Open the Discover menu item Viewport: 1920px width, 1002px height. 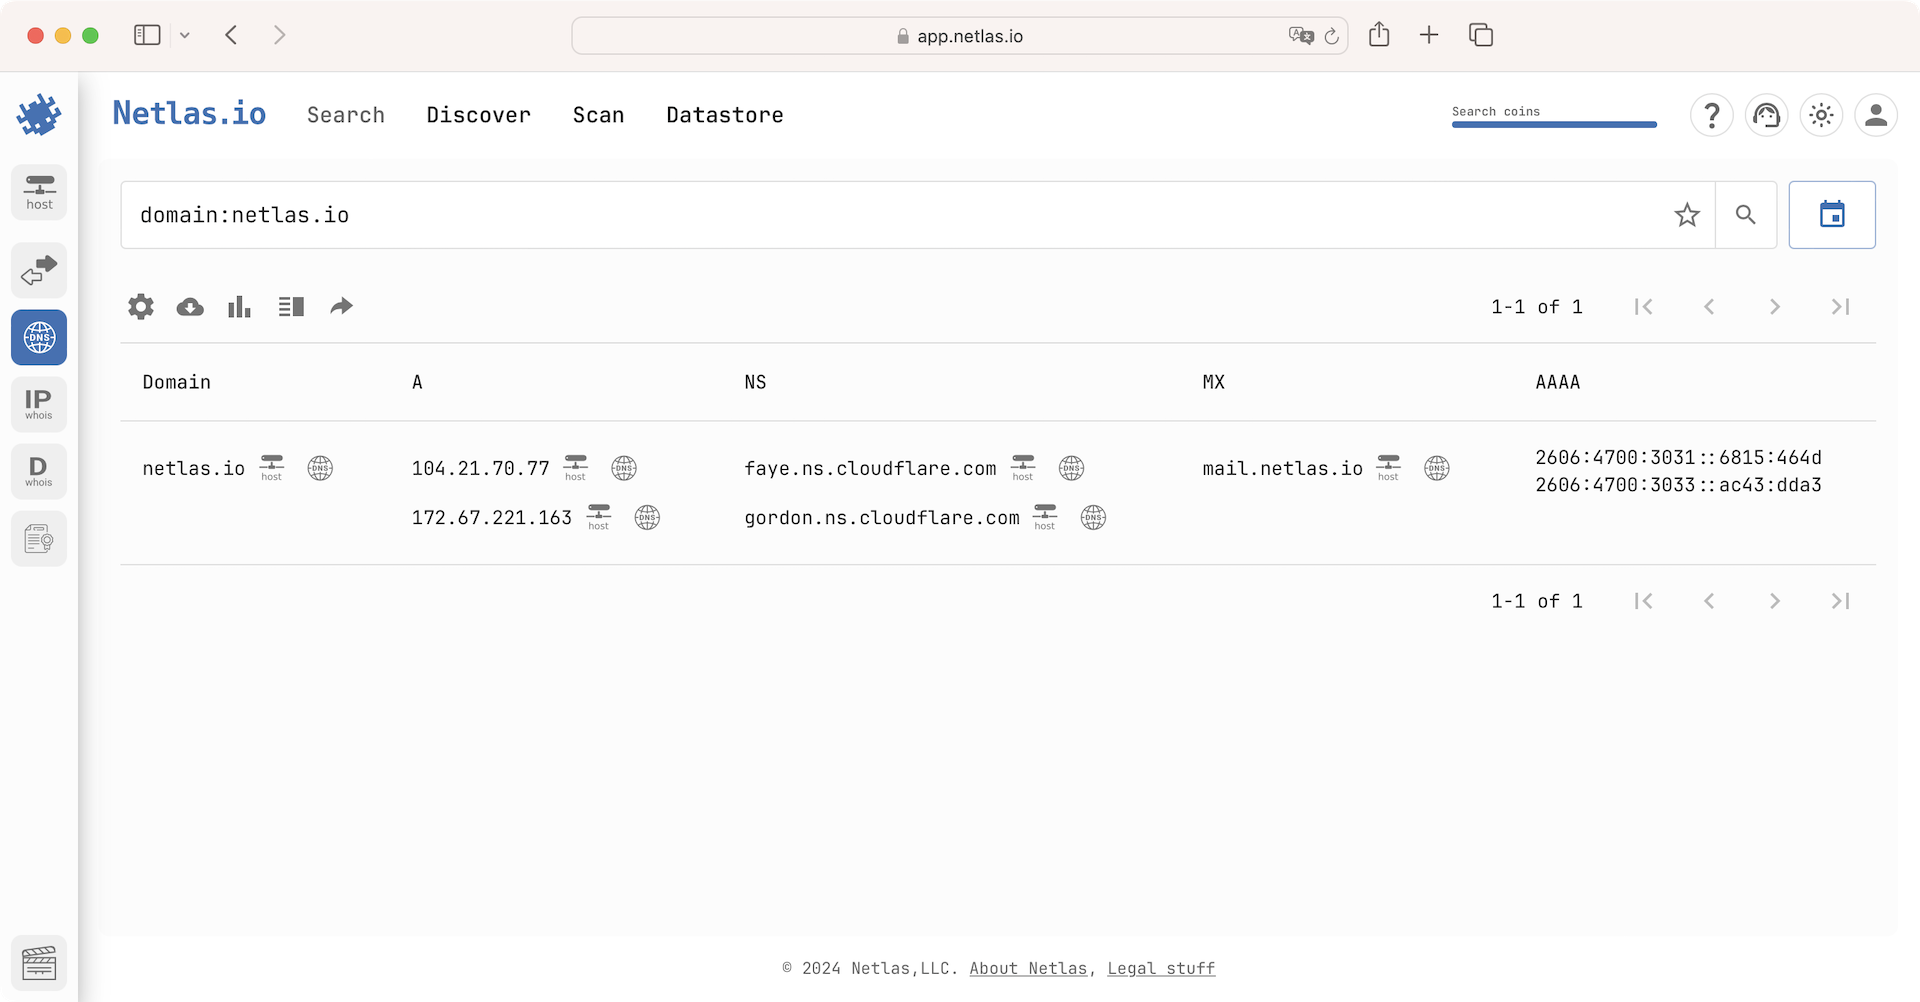(478, 115)
